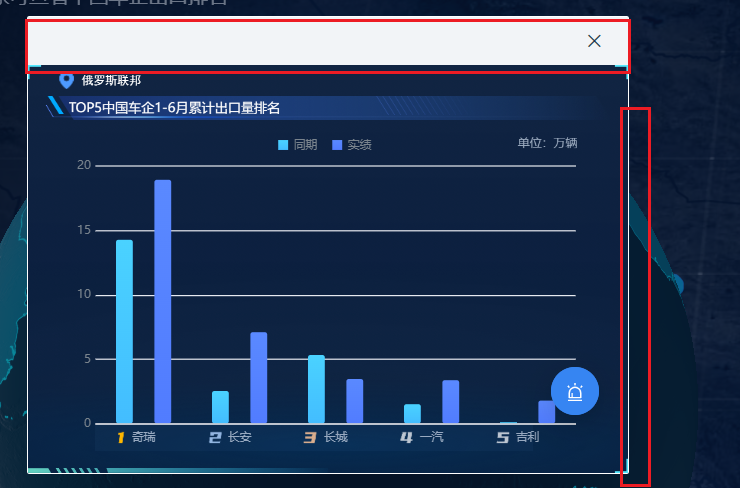Click rank number 4 badge next to 一汽
Viewport: 740px width, 488px height.
coord(406,438)
